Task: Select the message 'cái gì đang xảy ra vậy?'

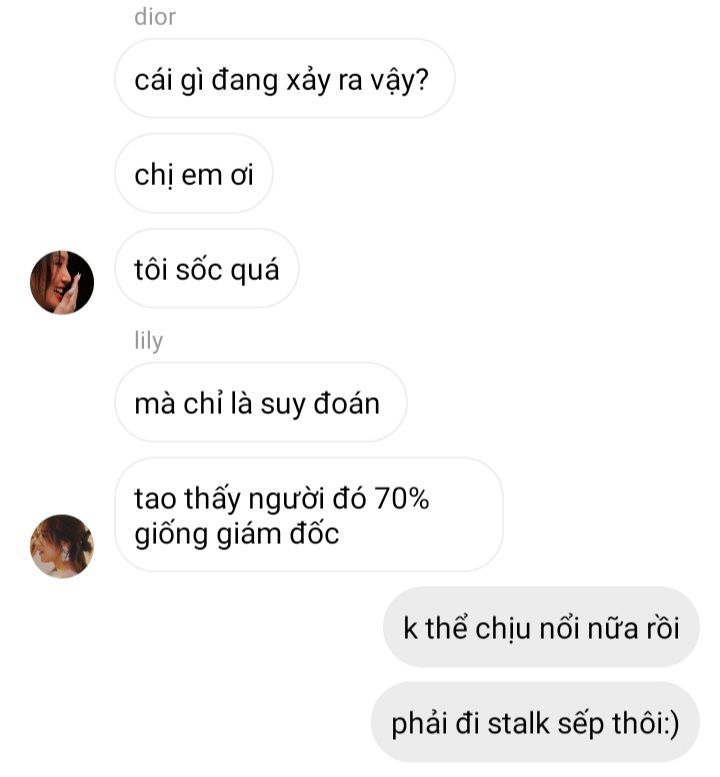Action: [284, 79]
